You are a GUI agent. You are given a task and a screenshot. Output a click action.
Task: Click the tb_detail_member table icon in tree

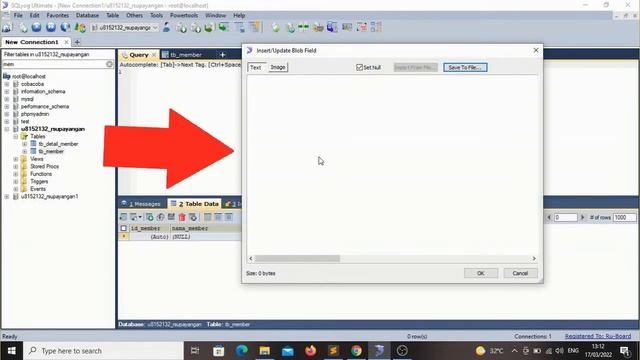point(33,144)
